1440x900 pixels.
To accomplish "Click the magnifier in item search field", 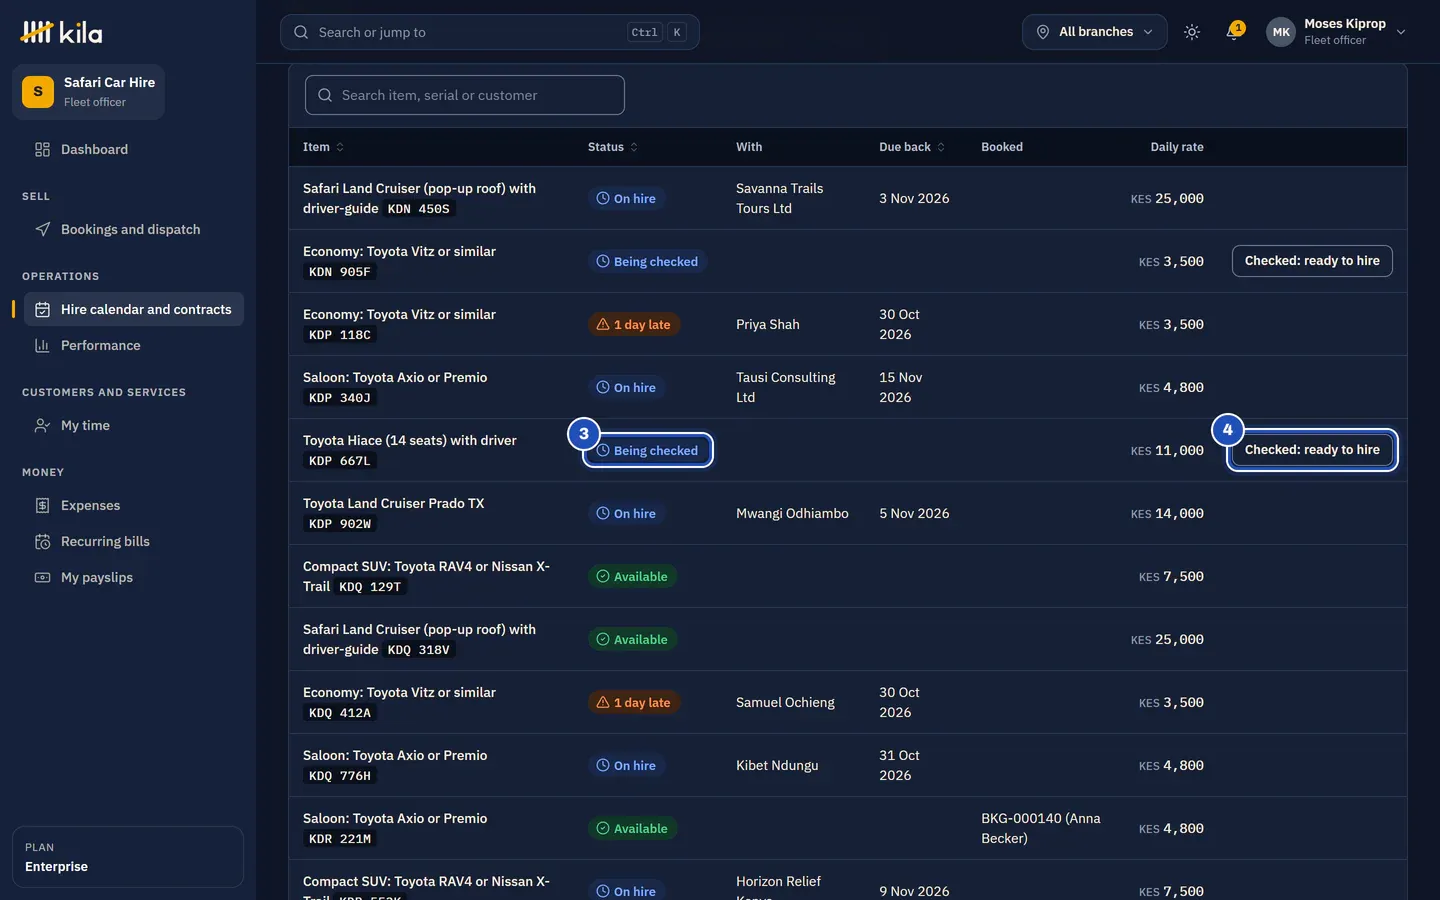I will [x=325, y=95].
